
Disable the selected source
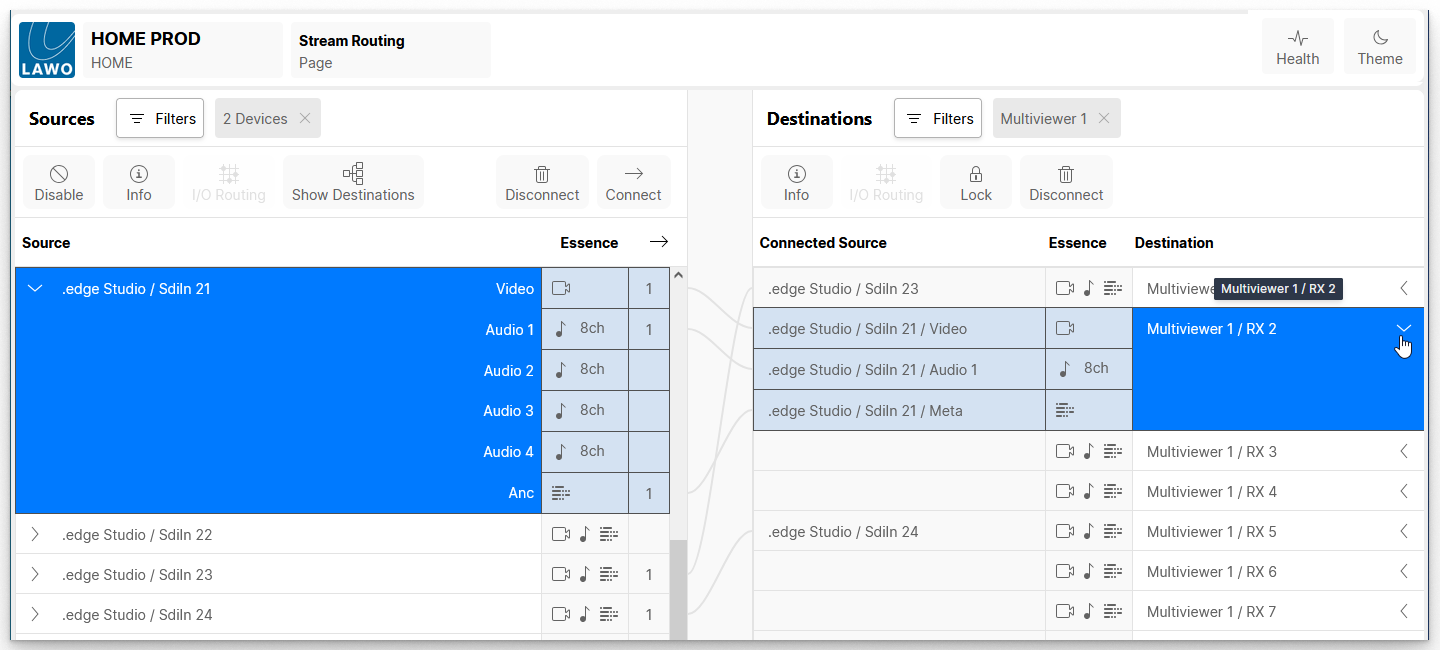pyautogui.click(x=59, y=183)
